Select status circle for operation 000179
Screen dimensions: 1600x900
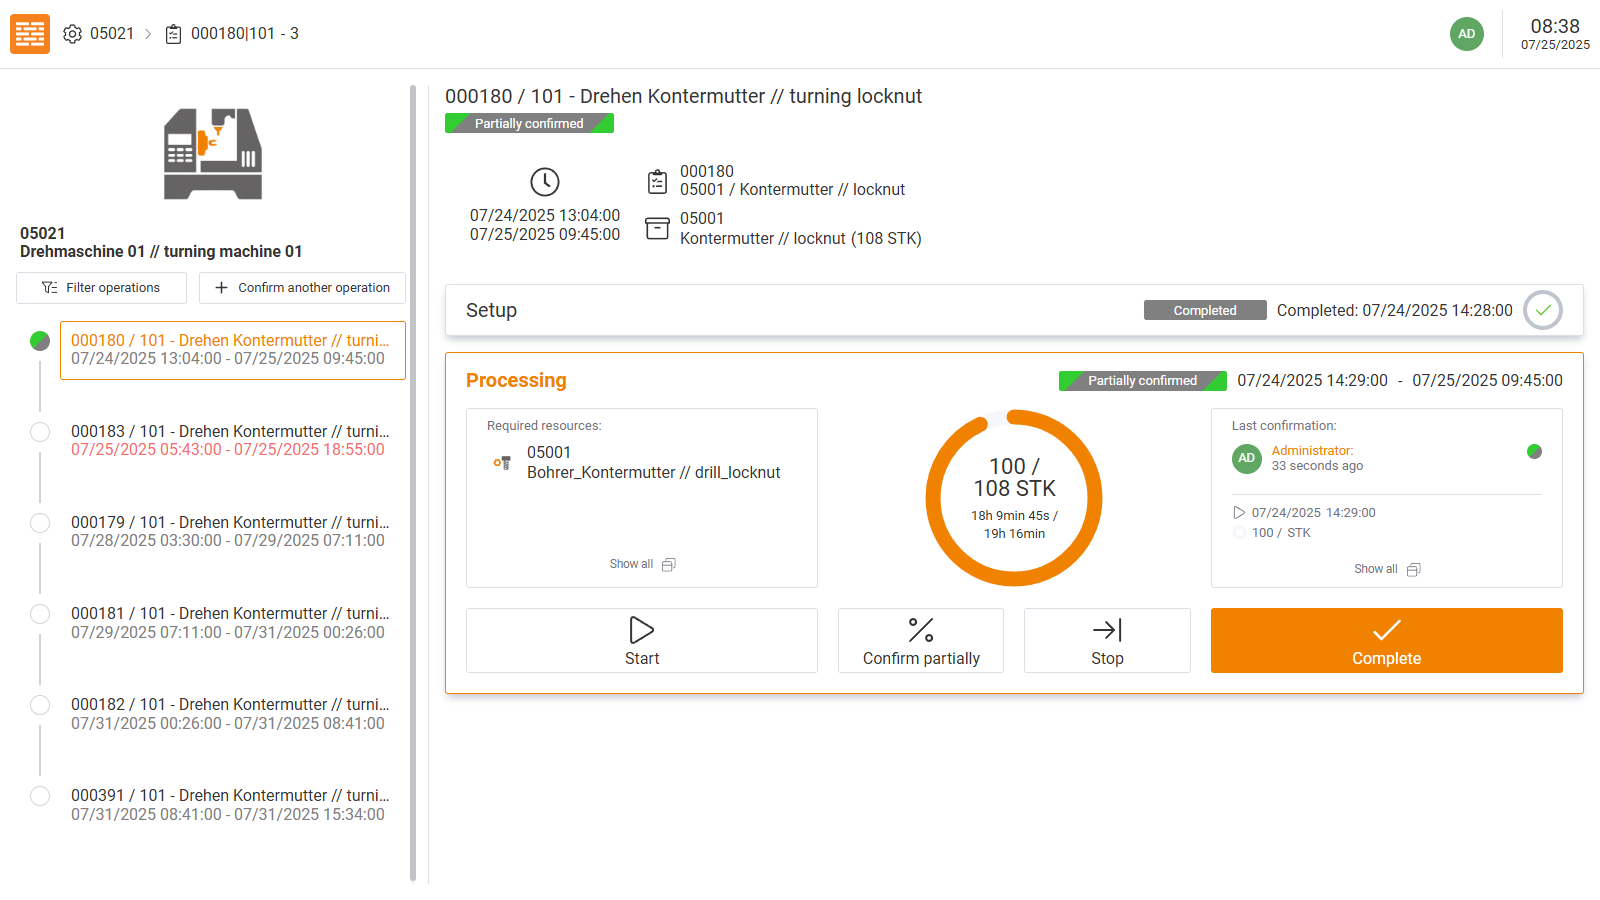pyautogui.click(x=40, y=523)
